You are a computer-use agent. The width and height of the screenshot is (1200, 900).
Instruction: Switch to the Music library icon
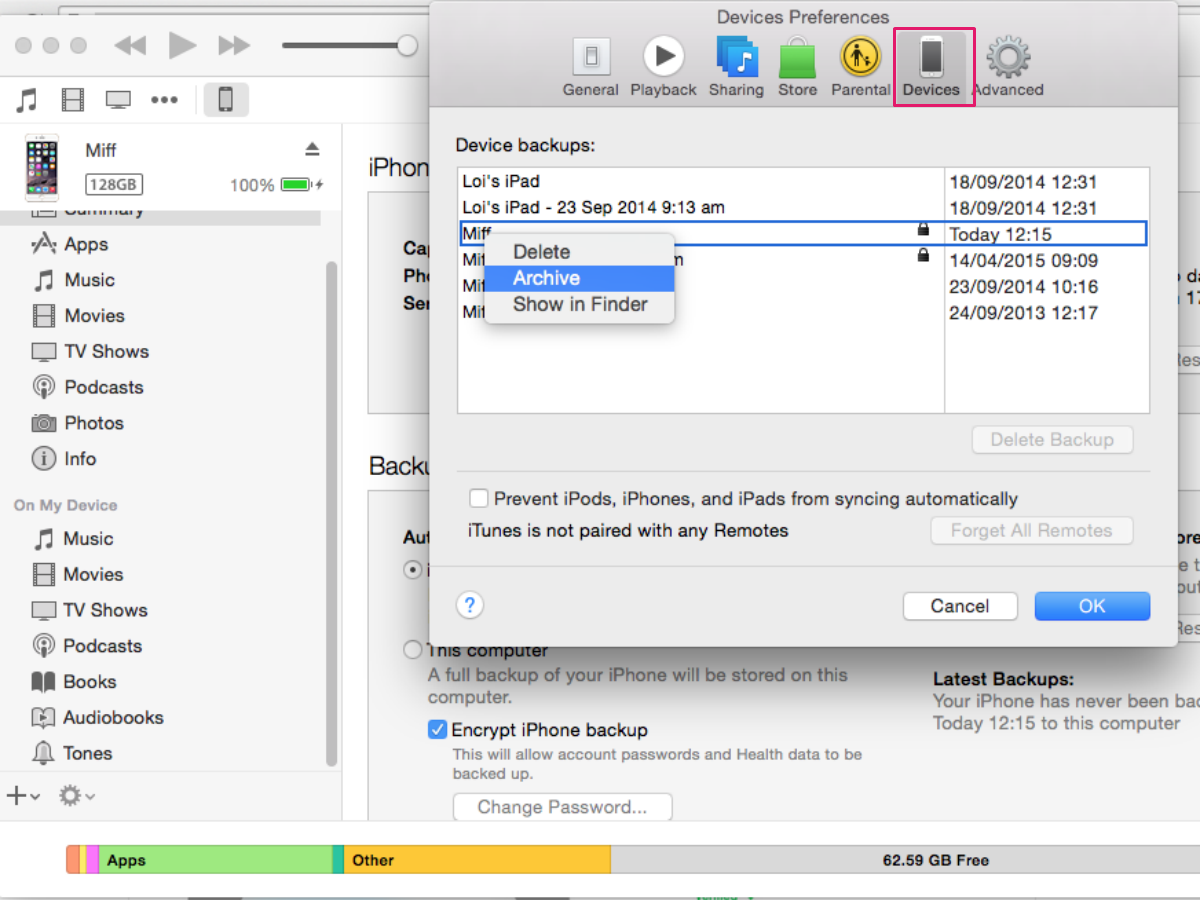28,100
